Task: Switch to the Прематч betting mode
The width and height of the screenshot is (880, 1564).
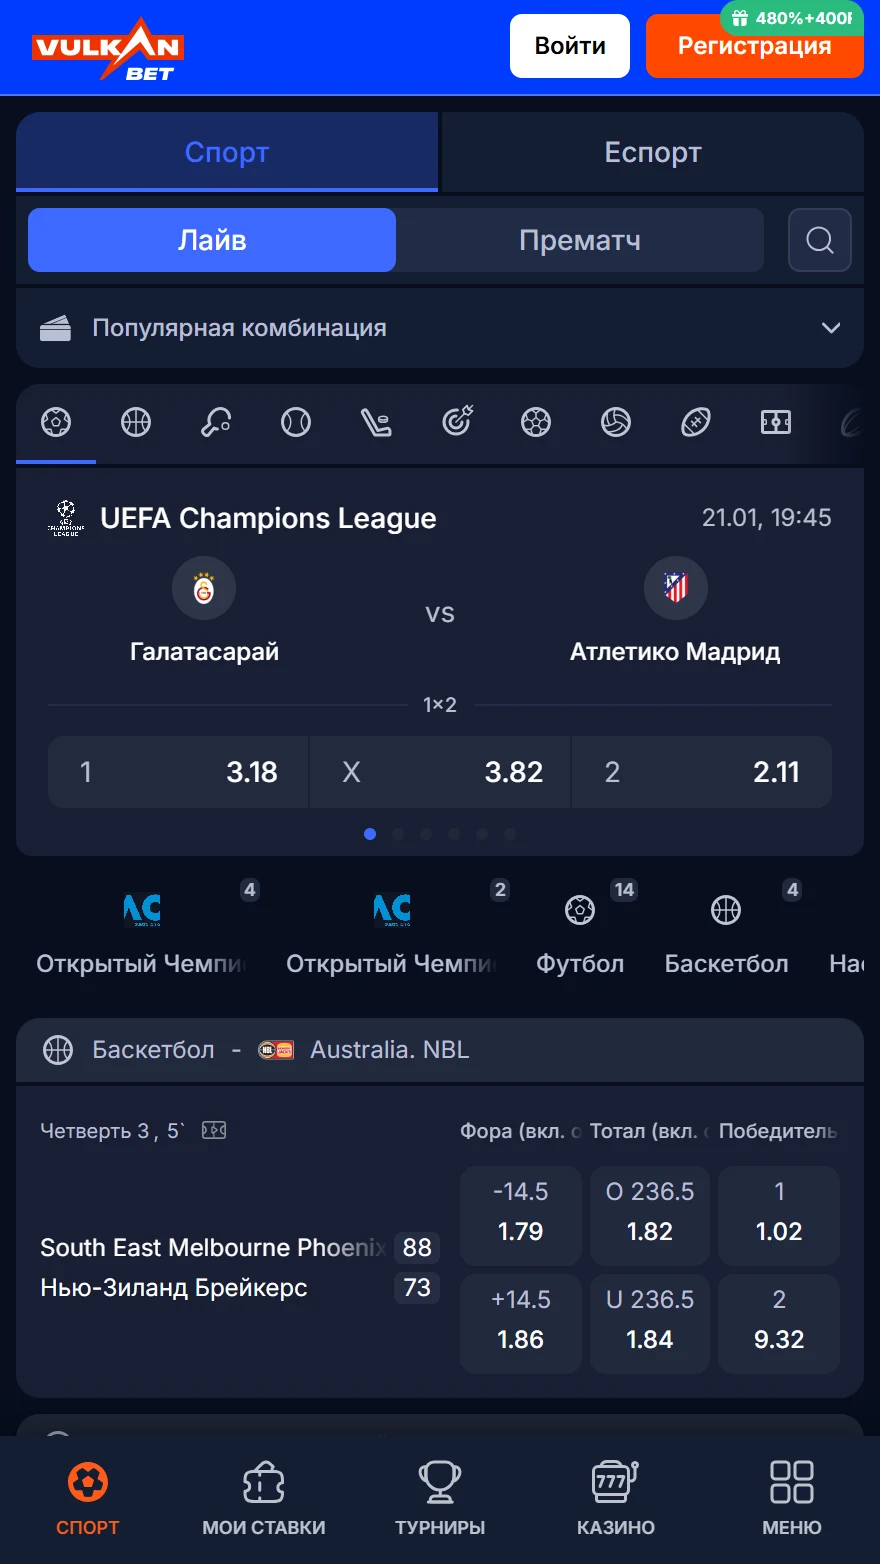Action: coord(580,240)
